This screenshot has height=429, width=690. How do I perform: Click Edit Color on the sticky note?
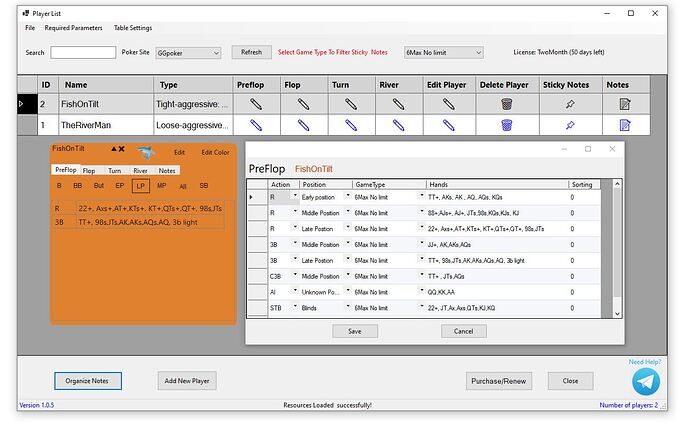pos(215,152)
